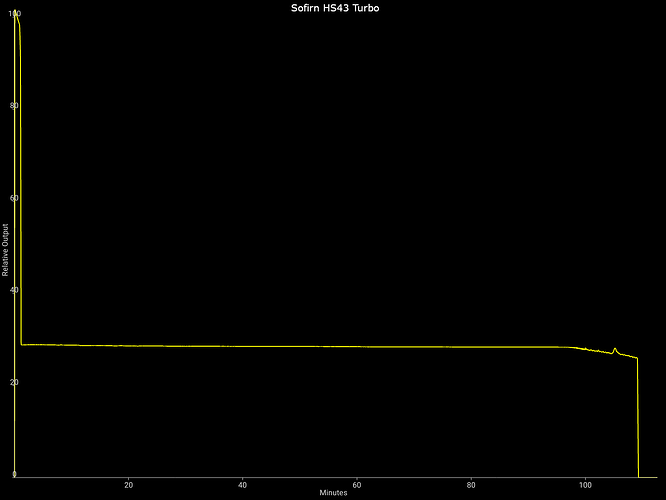Click the 100 label on the vertical axis
The height and width of the screenshot is (500, 666).
coord(14,14)
